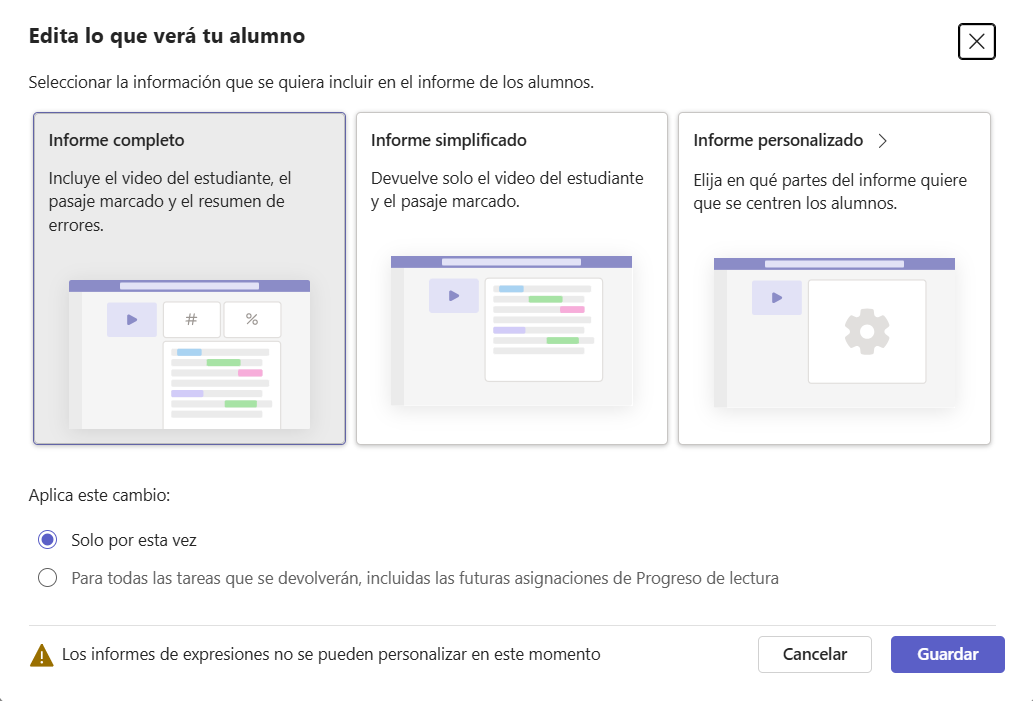Click the % icon in Informe completo preview
The height and width of the screenshot is (701, 1033).
click(x=252, y=320)
